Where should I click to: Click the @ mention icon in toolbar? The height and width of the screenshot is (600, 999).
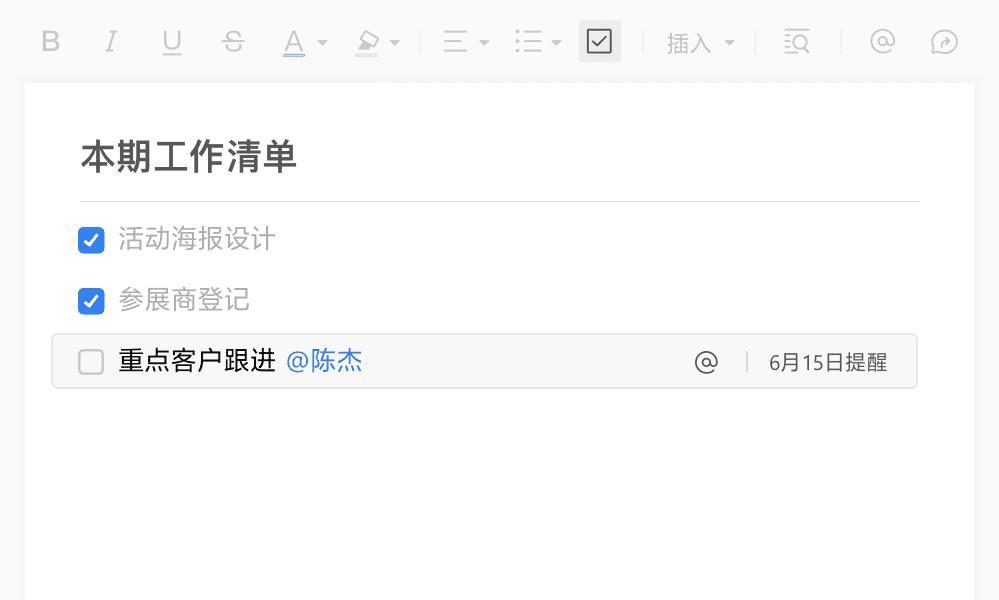(x=882, y=41)
